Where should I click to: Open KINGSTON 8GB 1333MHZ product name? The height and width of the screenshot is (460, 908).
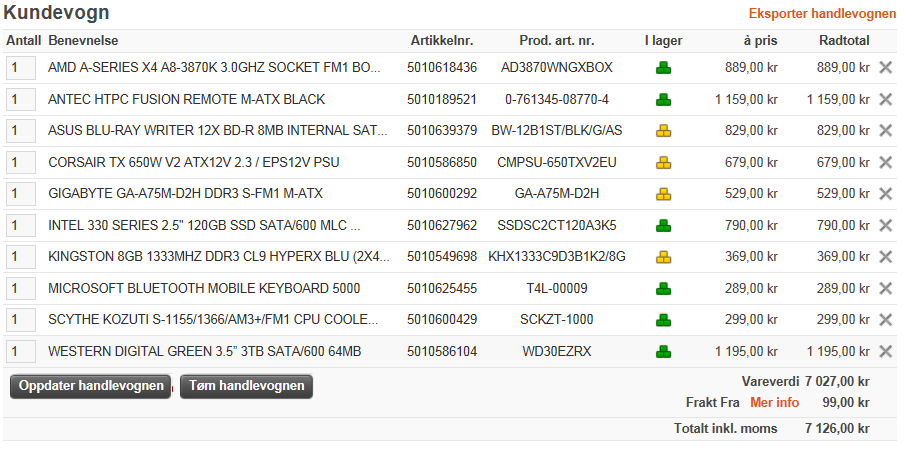click(219, 257)
